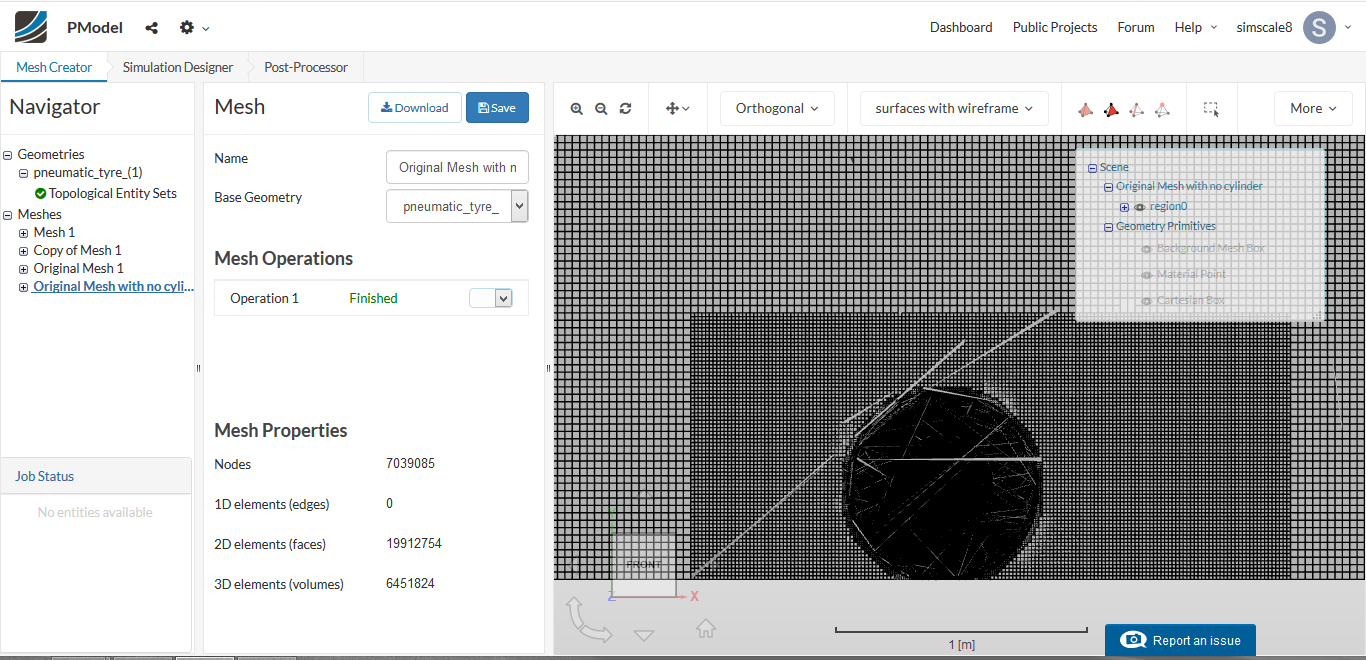Toggle visibility of region0 eye icon
The width and height of the screenshot is (1366, 660).
click(x=1139, y=207)
